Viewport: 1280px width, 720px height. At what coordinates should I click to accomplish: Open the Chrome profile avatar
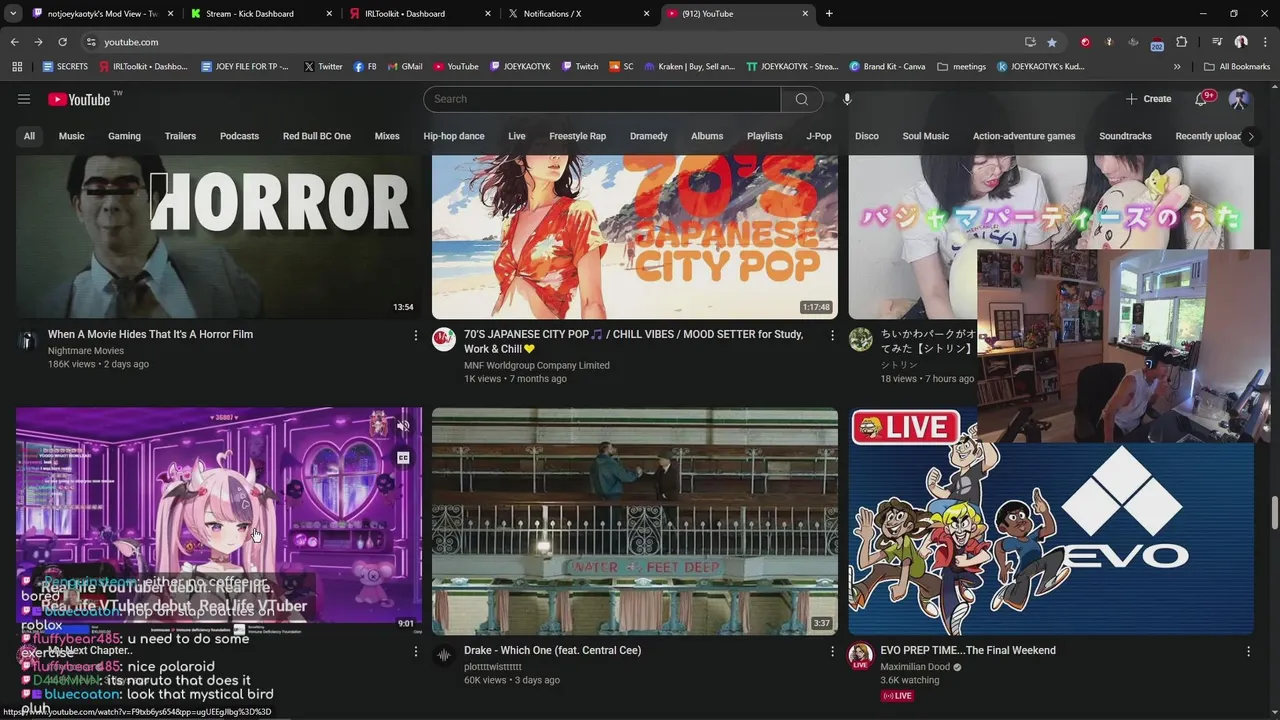(1241, 42)
